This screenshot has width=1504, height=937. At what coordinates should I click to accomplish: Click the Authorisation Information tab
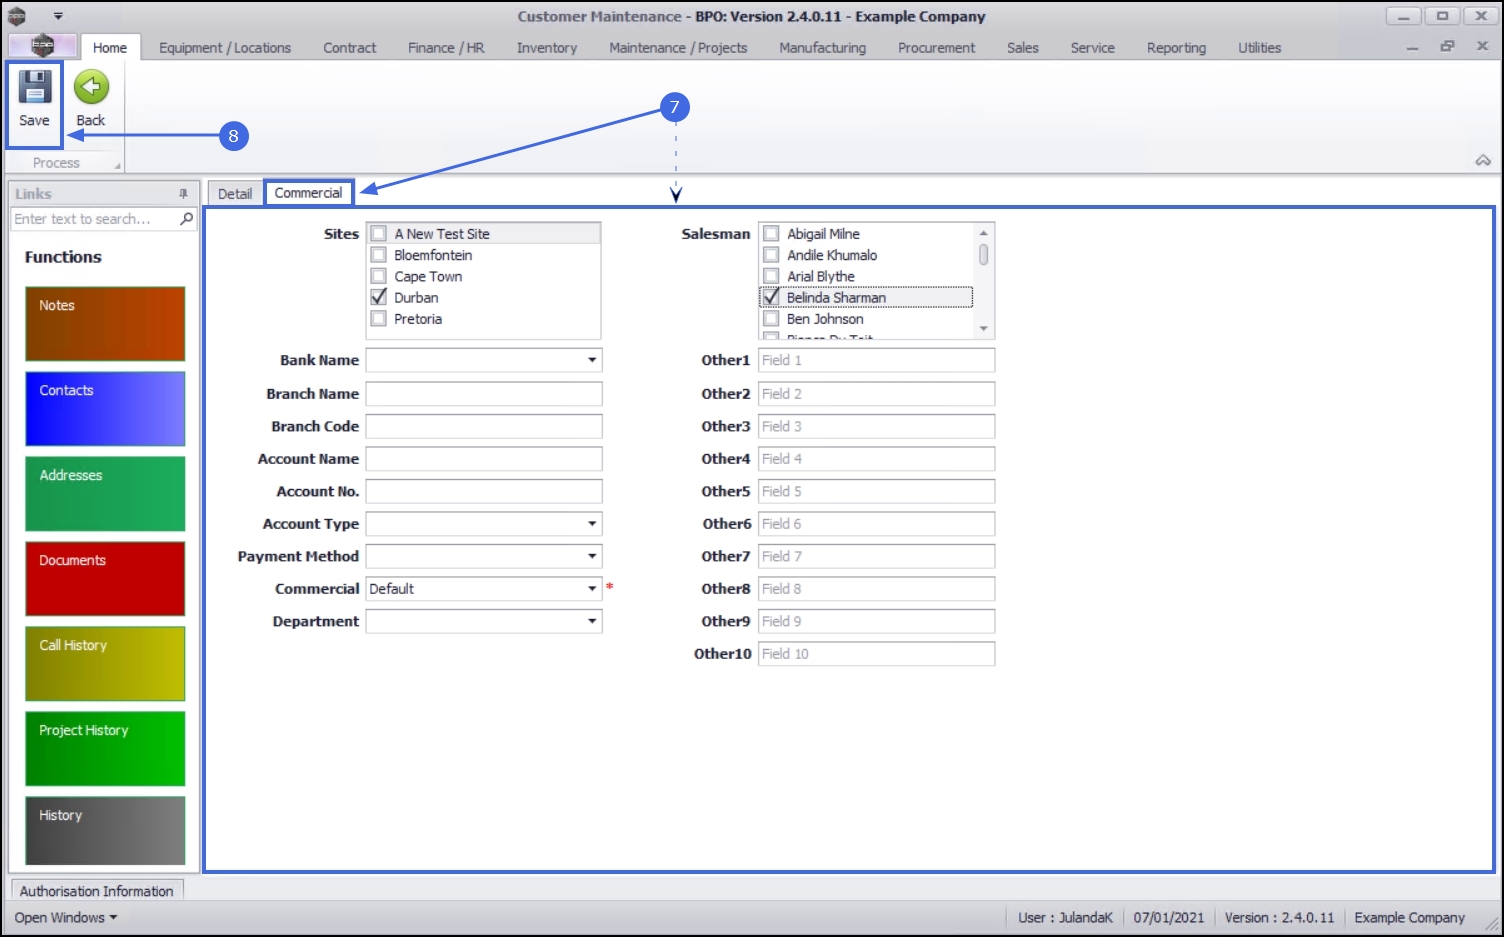(x=96, y=891)
